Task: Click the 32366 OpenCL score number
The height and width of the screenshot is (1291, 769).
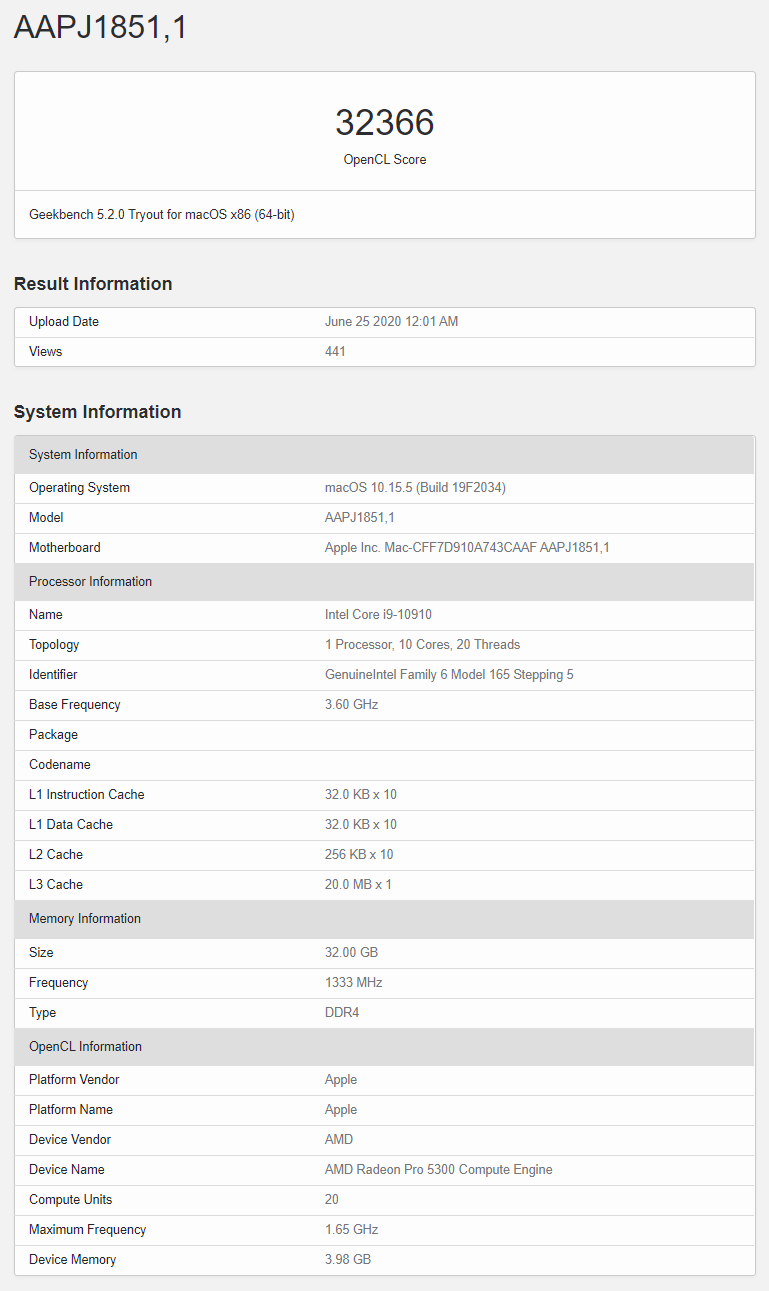Action: coord(384,123)
